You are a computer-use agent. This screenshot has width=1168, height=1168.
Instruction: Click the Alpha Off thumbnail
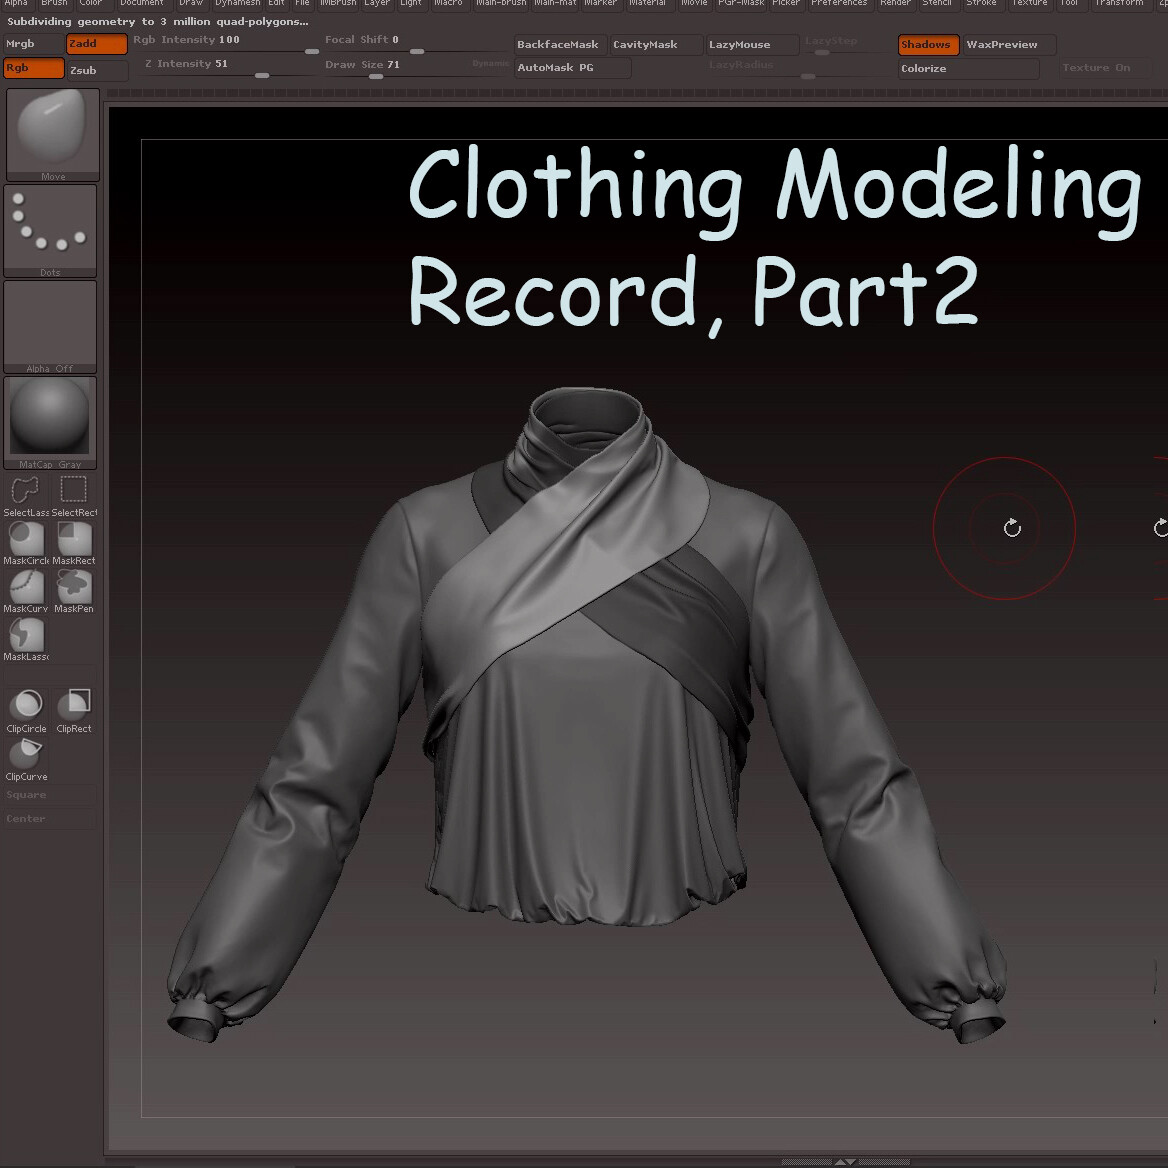(50, 325)
